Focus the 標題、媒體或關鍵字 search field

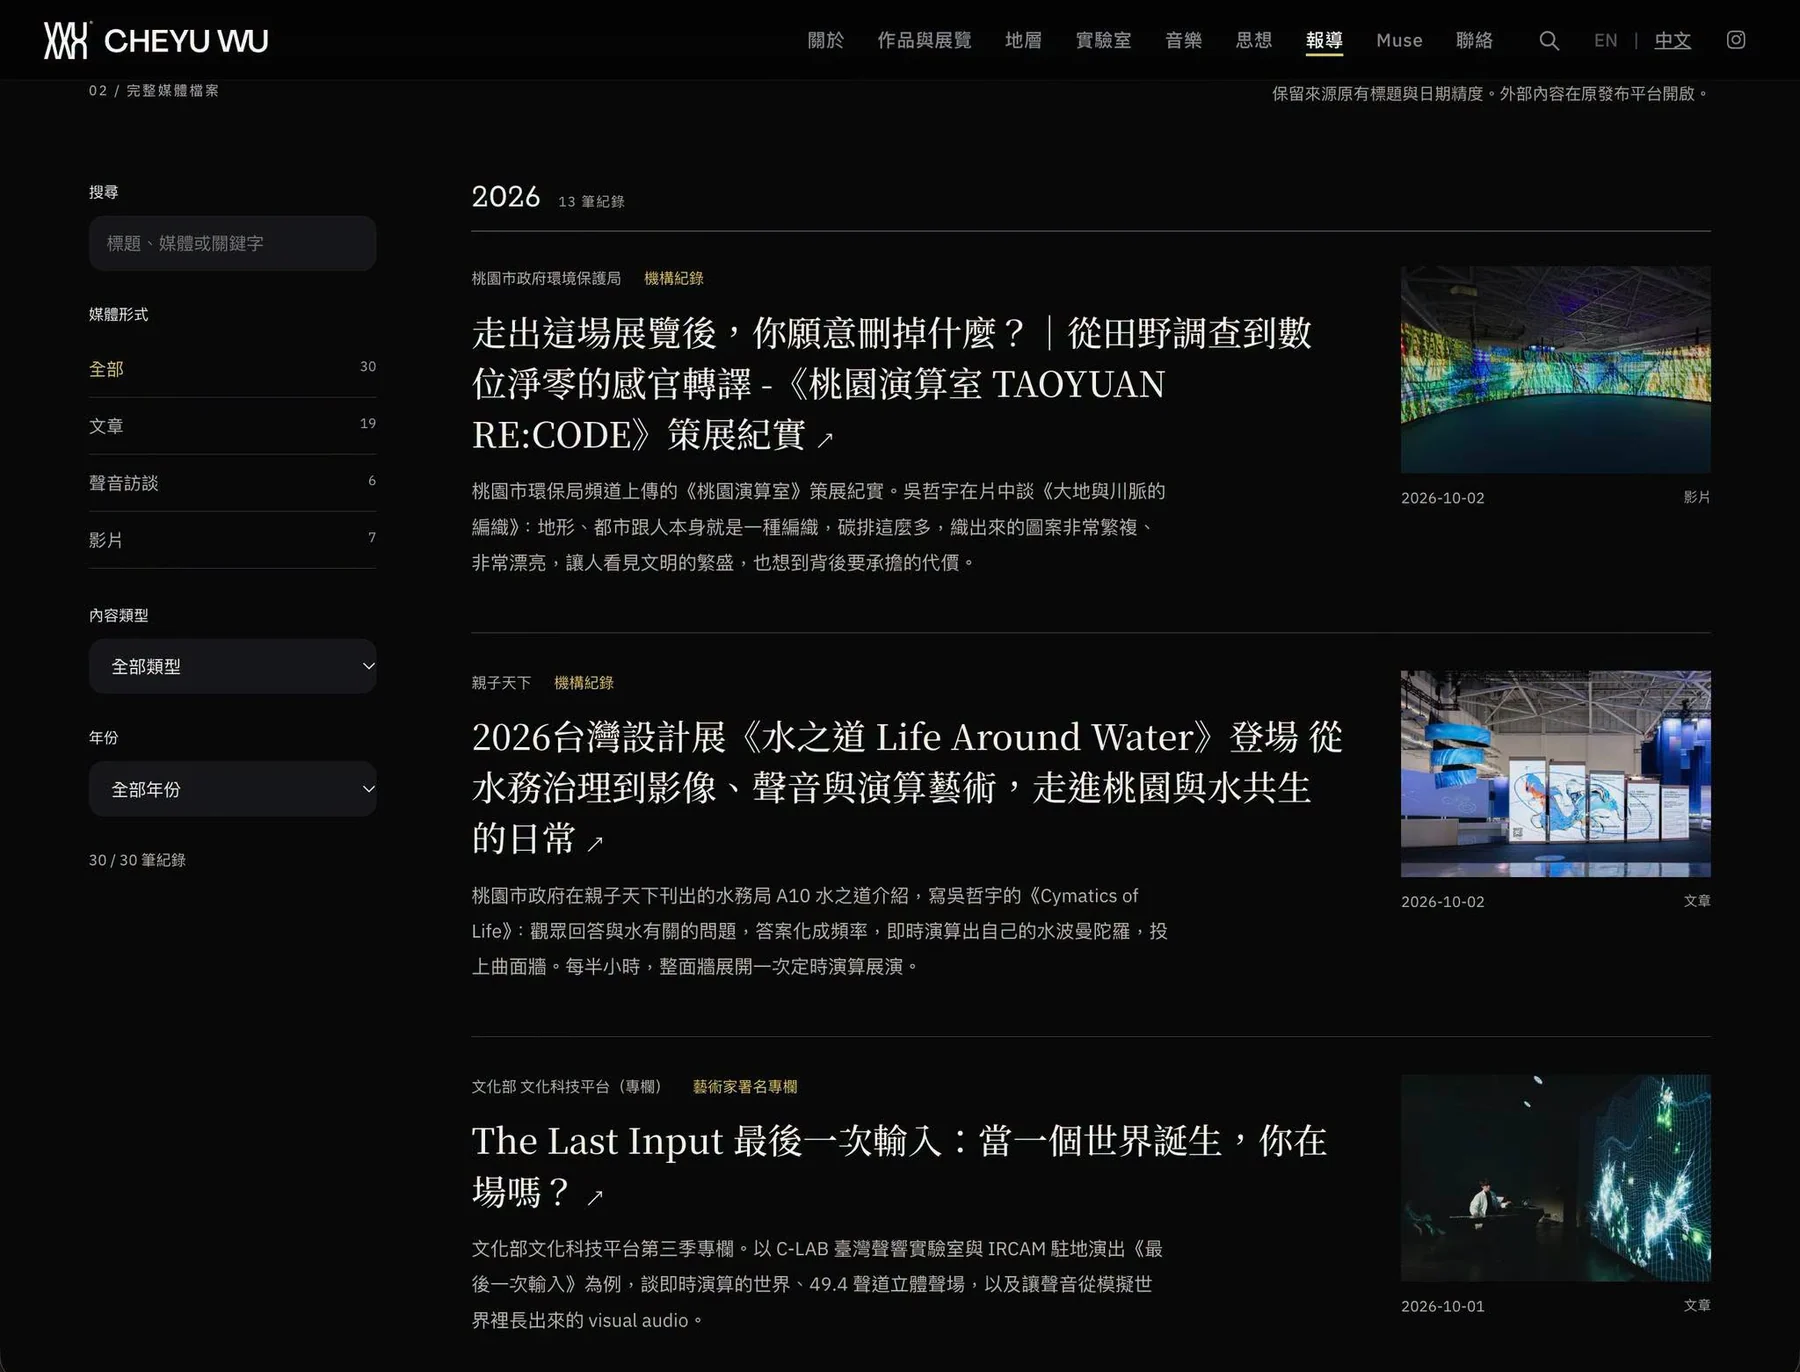coord(232,243)
